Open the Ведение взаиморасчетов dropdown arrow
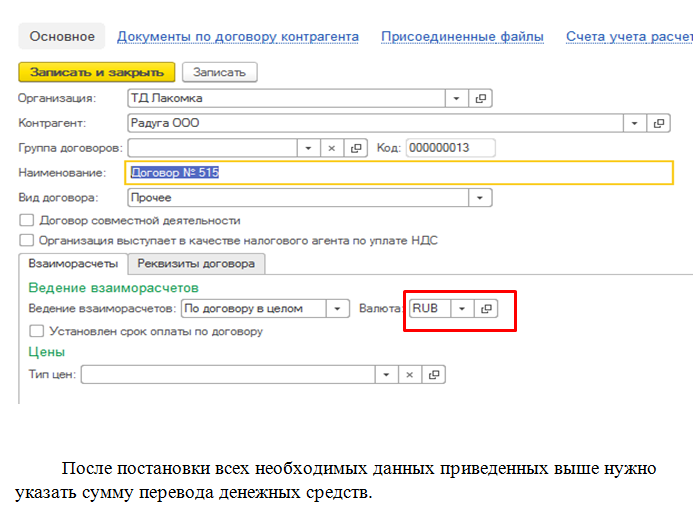The width and height of the screenshot is (700, 530). click(338, 309)
